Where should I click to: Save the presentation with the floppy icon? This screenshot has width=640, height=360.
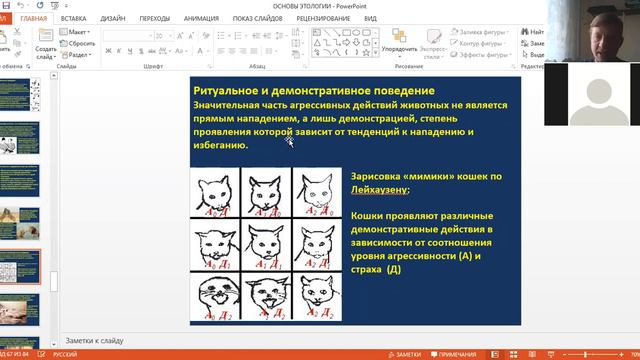coord(6,5)
